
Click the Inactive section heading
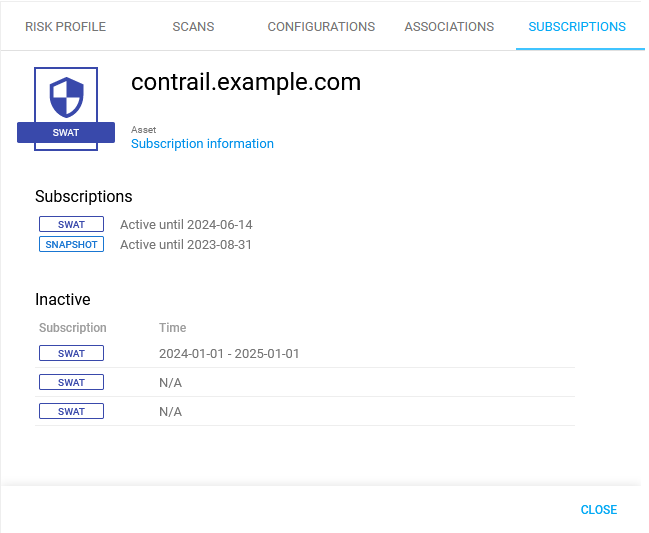[63, 299]
